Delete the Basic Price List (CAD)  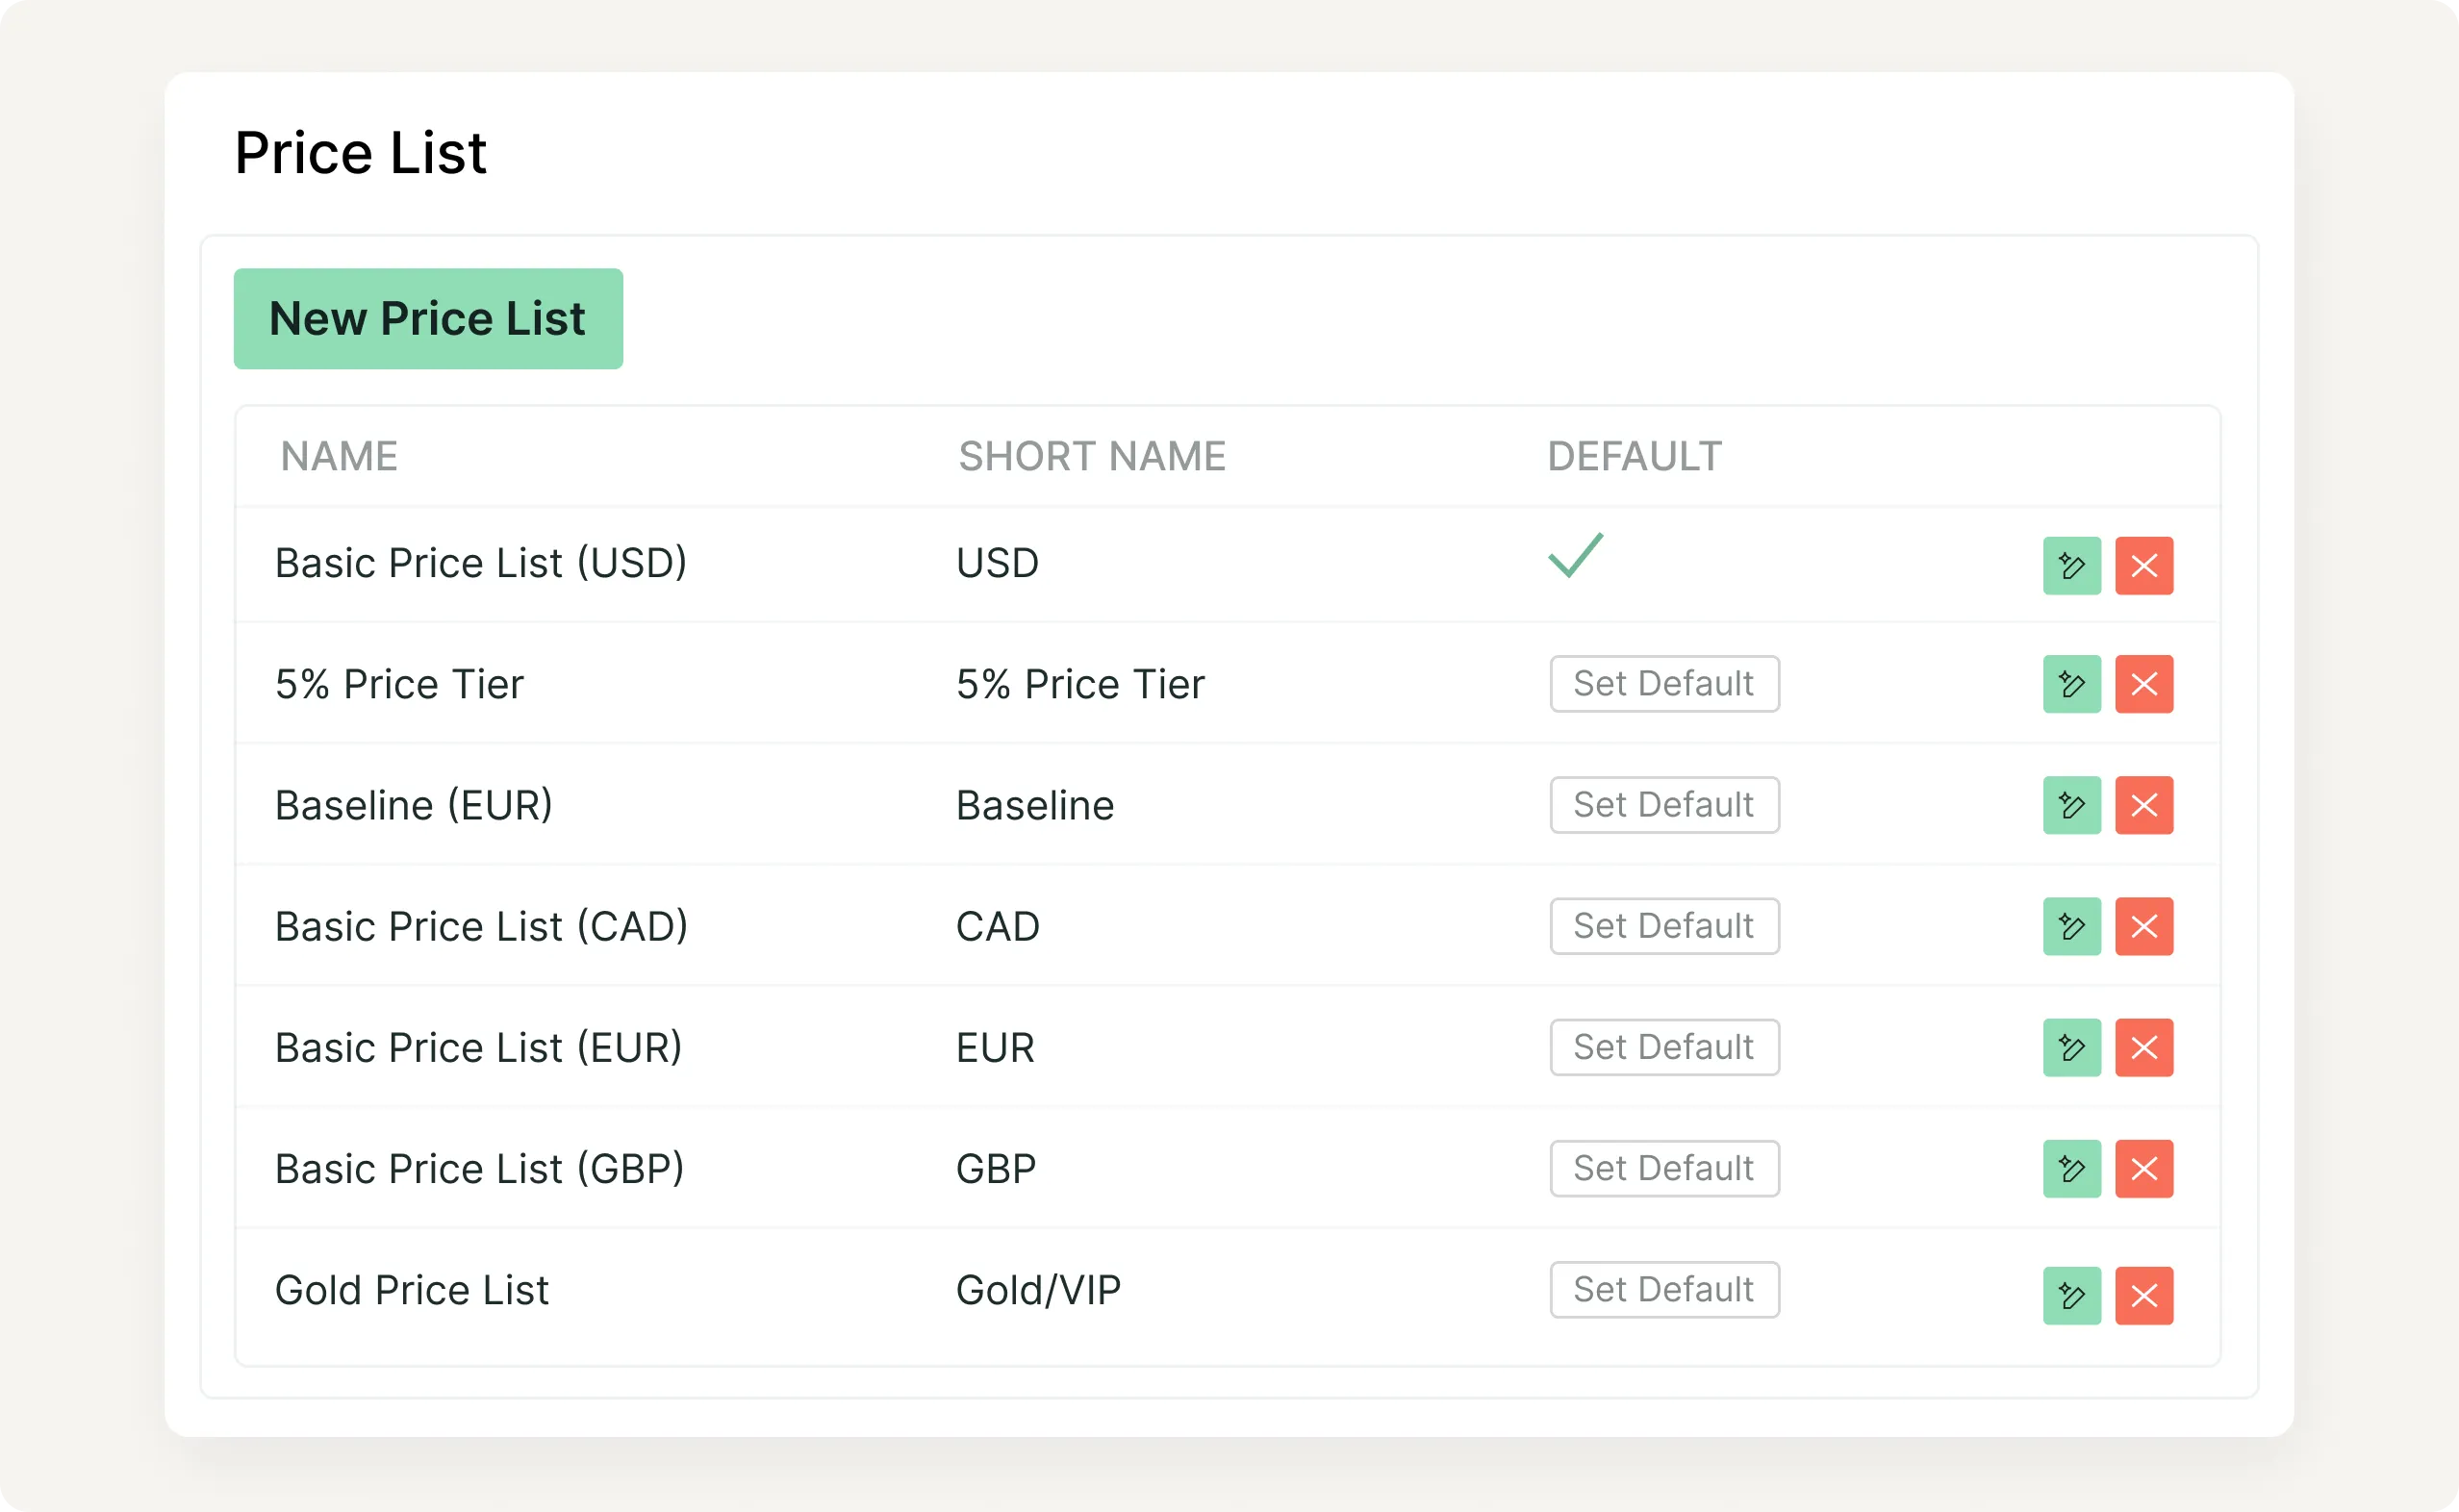pos(2143,926)
